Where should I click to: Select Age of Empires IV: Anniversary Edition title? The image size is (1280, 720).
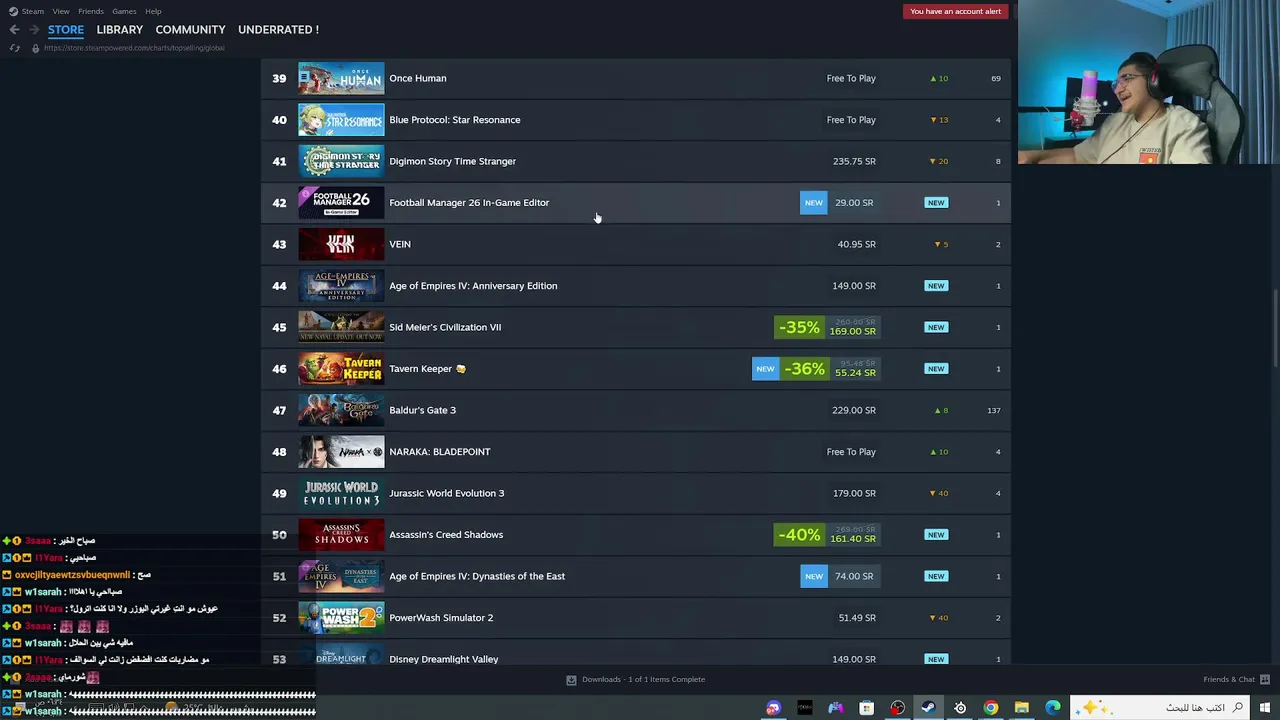473,286
